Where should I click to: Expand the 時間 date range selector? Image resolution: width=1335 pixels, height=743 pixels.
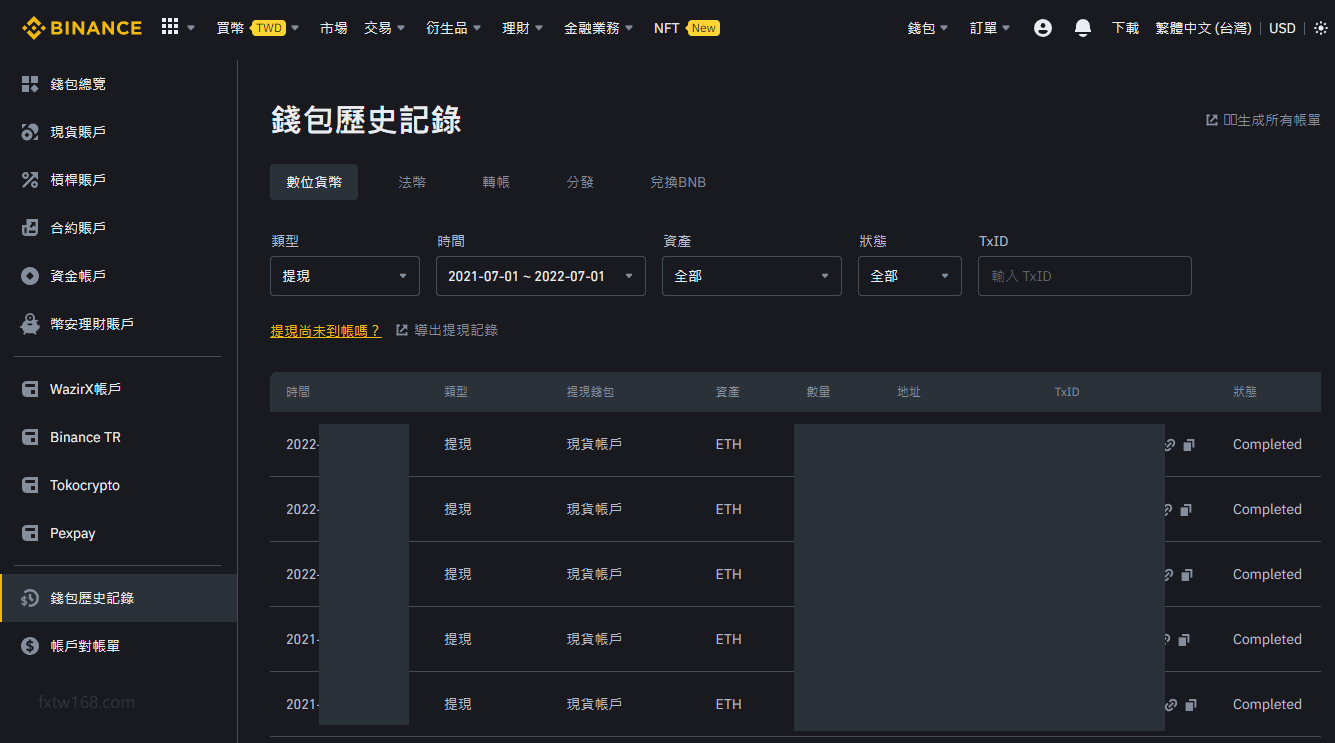(540, 275)
